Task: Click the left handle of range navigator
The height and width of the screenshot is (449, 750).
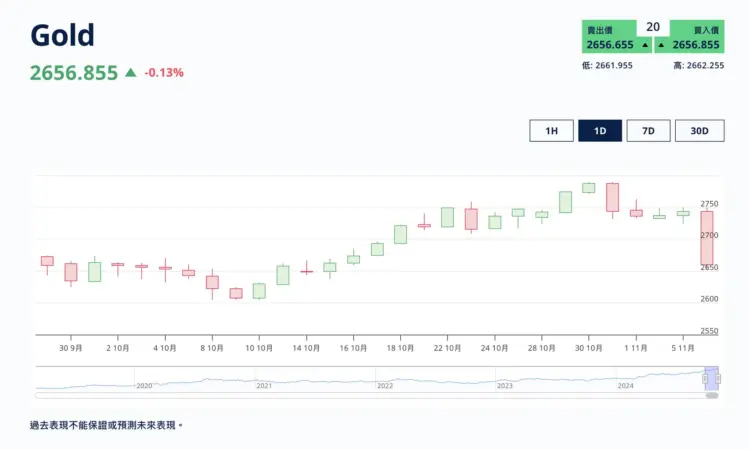Action: point(705,379)
